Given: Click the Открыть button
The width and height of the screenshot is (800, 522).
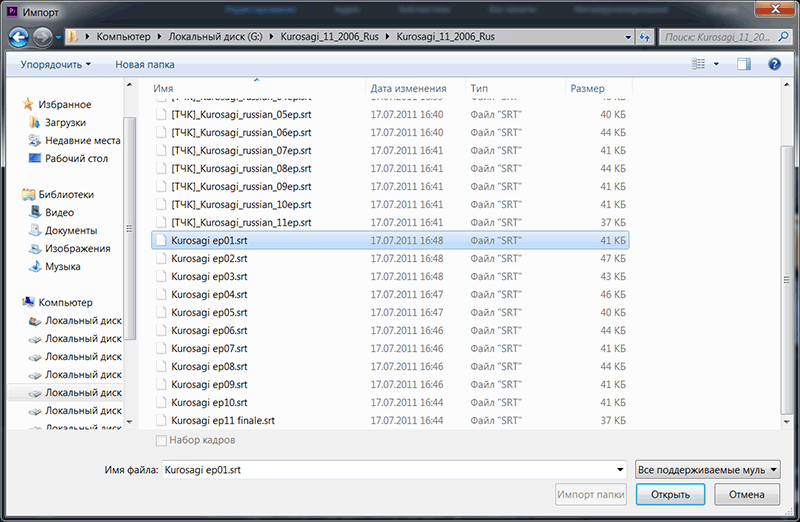Looking at the screenshot, I should [670, 494].
